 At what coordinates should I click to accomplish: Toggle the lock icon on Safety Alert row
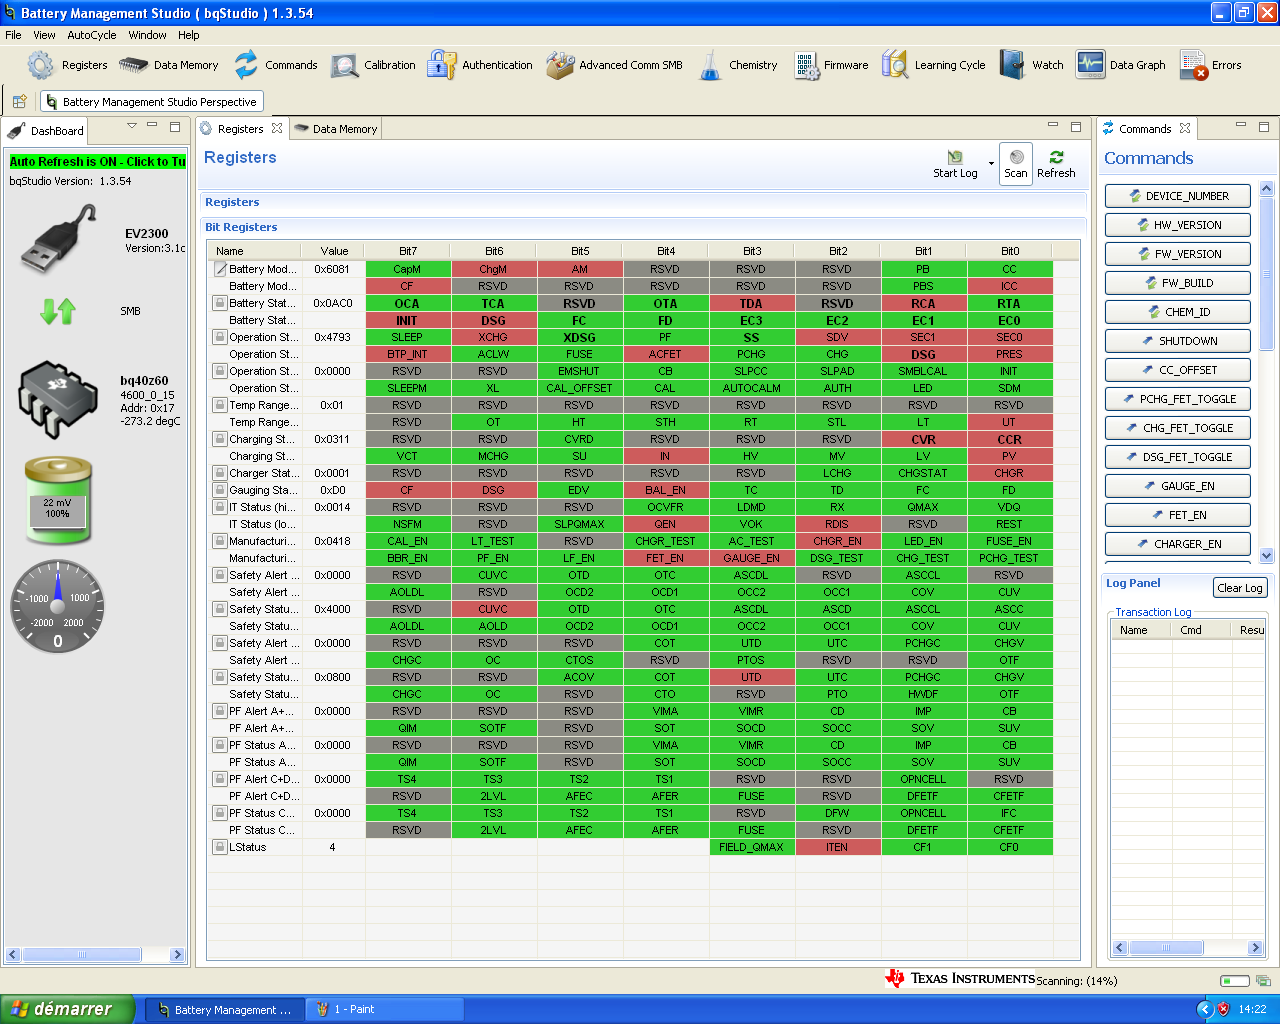219,574
